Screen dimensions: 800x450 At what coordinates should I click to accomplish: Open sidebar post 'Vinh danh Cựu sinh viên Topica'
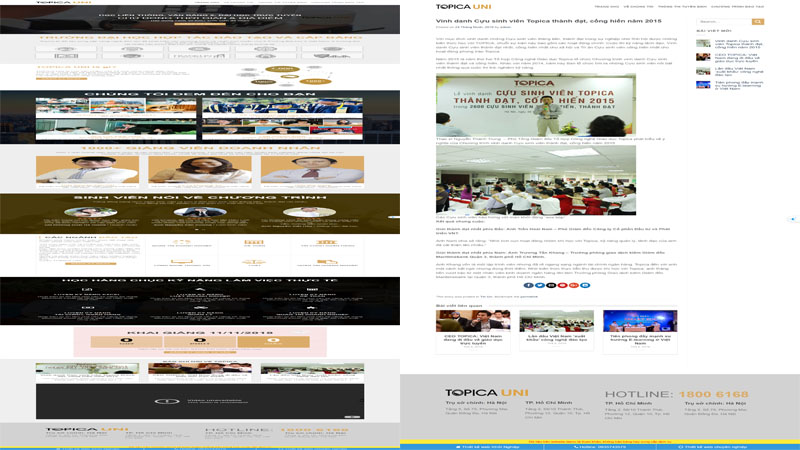738,44
